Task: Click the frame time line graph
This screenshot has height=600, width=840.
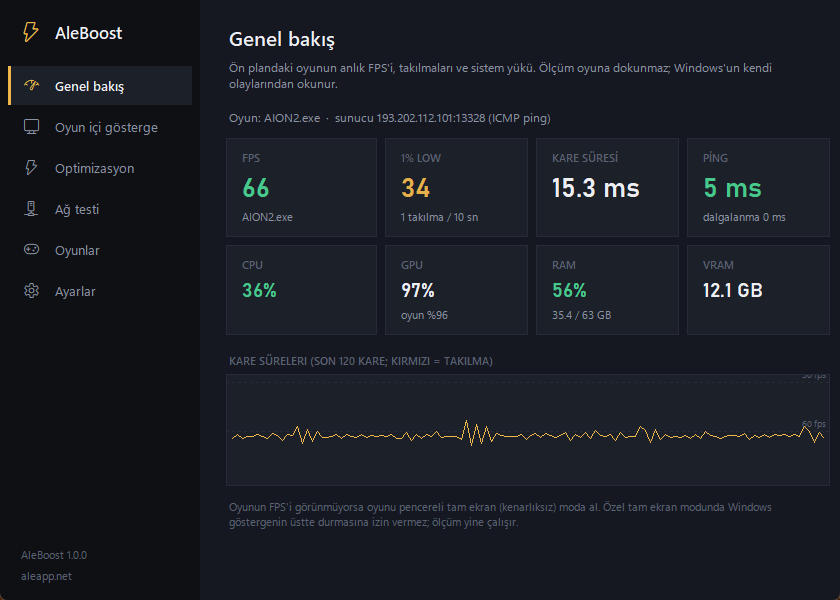Action: point(528,430)
